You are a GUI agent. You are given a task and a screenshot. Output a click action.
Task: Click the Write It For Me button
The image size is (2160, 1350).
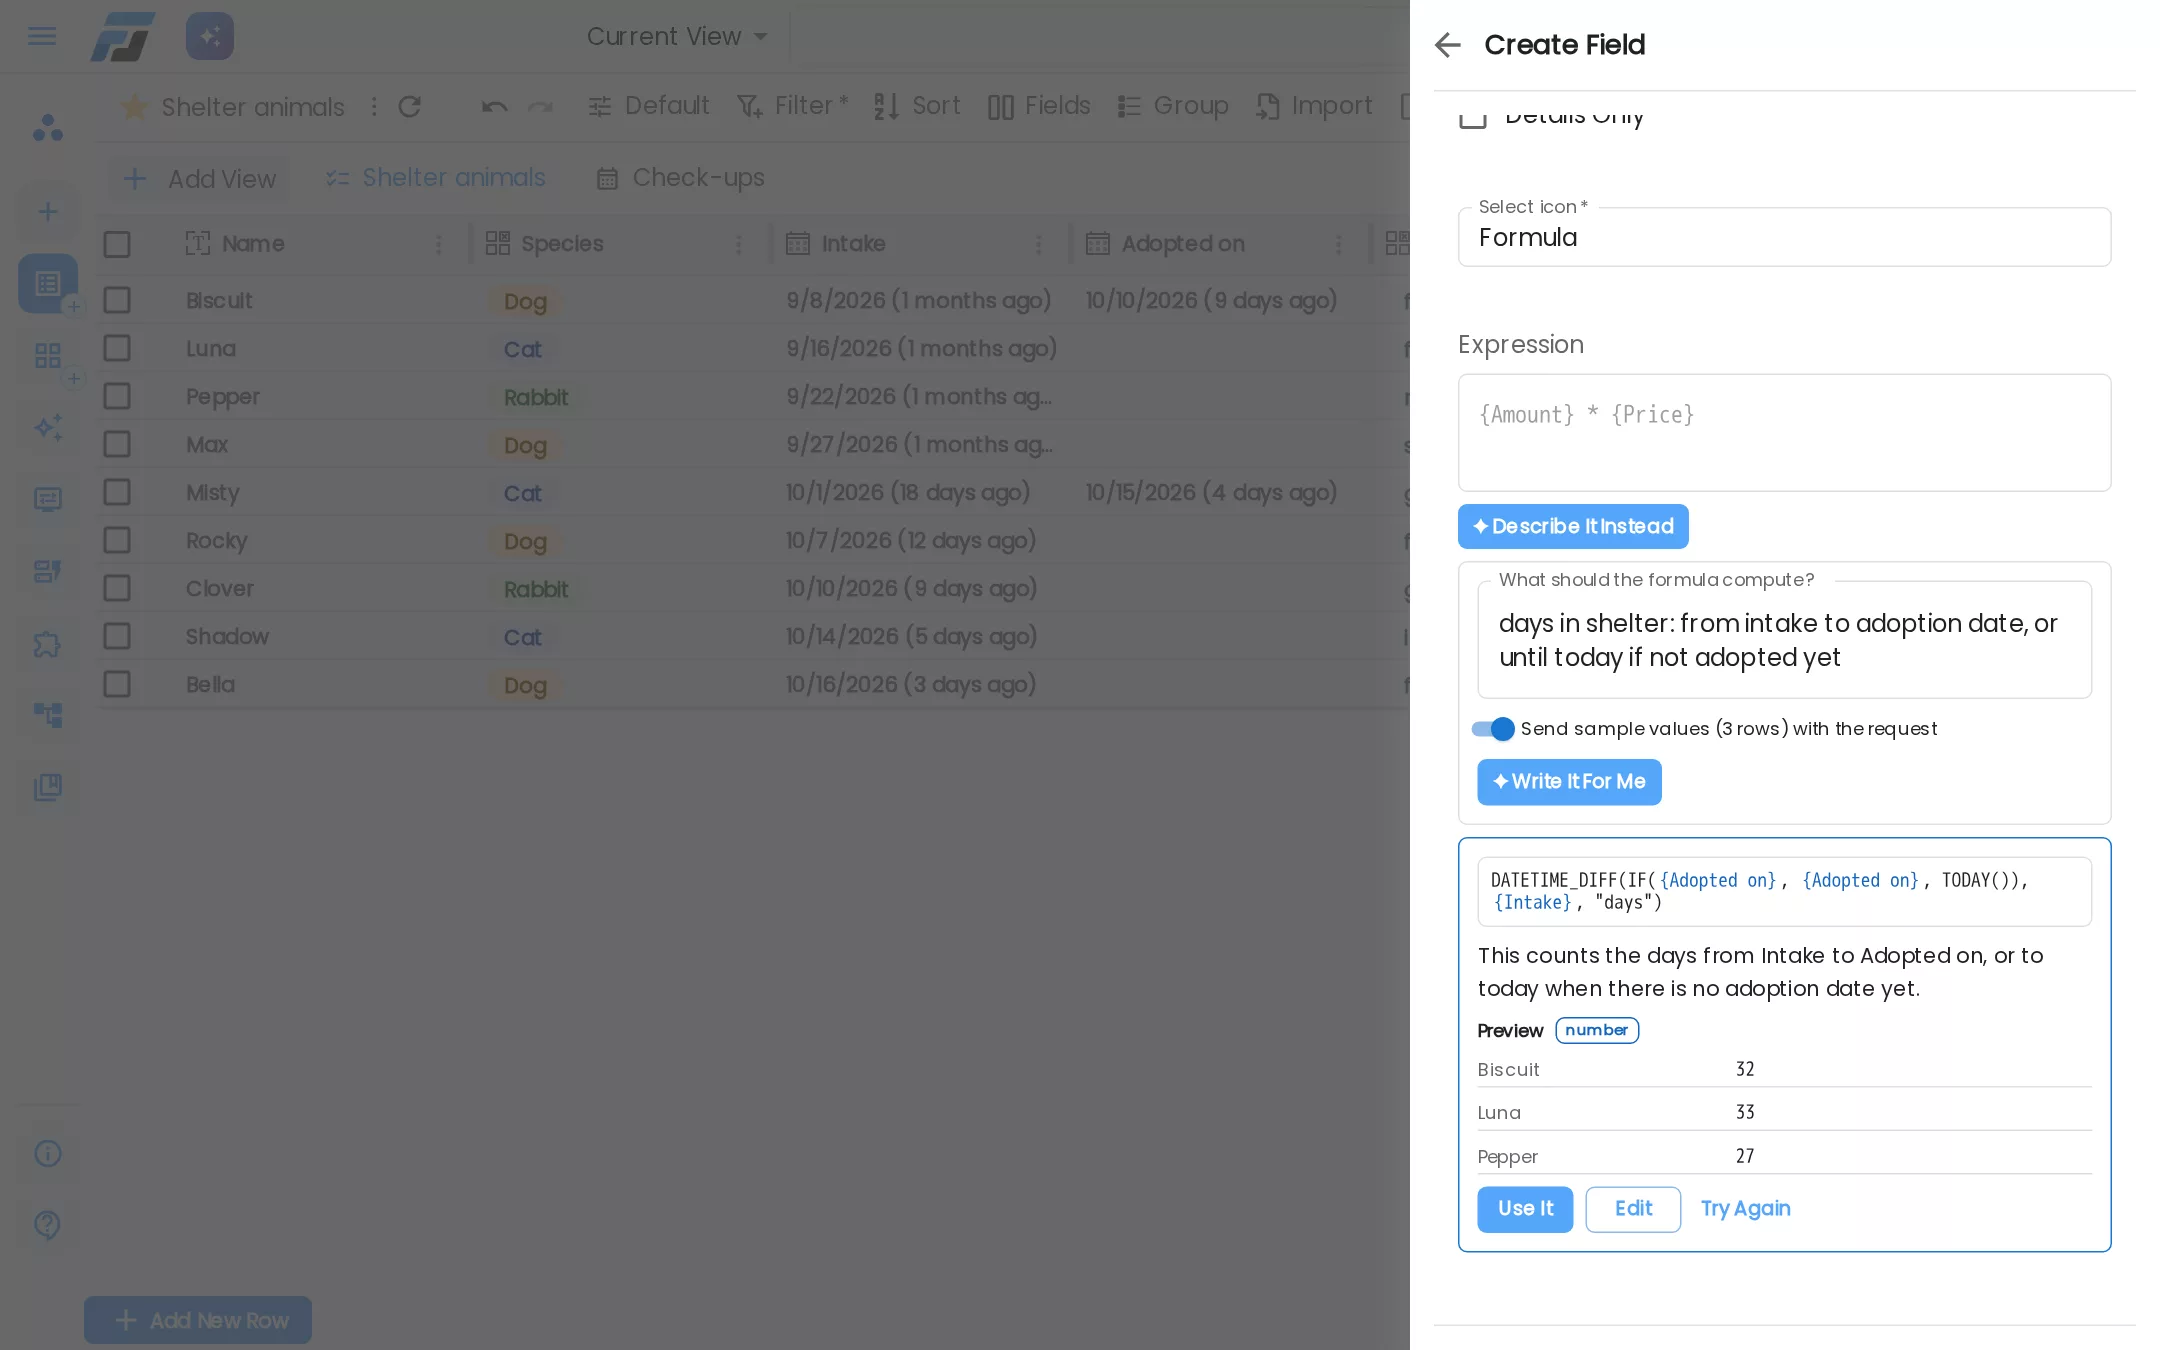tap(1569, 782)
